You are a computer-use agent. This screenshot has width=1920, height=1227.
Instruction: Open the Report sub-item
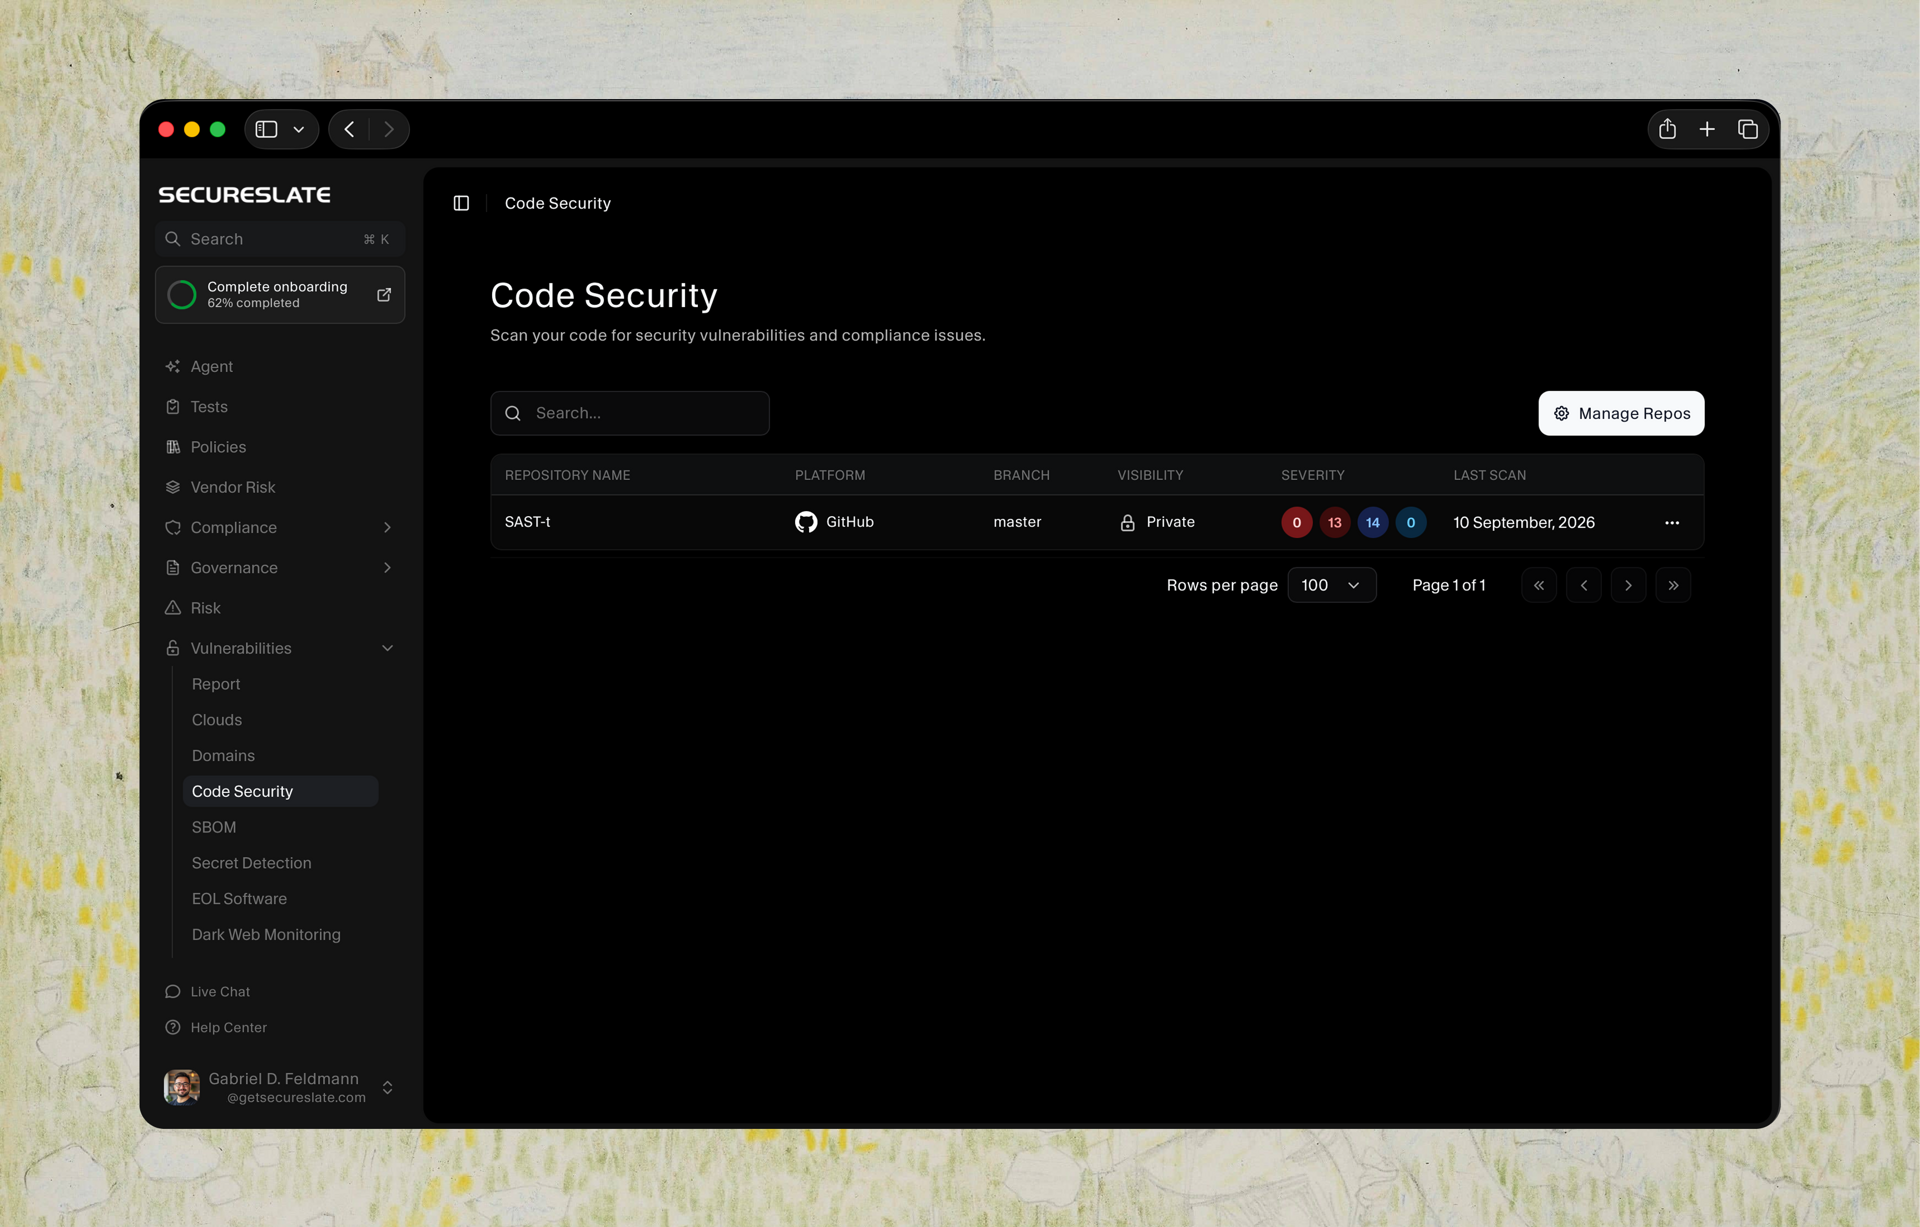pos(216,684)
